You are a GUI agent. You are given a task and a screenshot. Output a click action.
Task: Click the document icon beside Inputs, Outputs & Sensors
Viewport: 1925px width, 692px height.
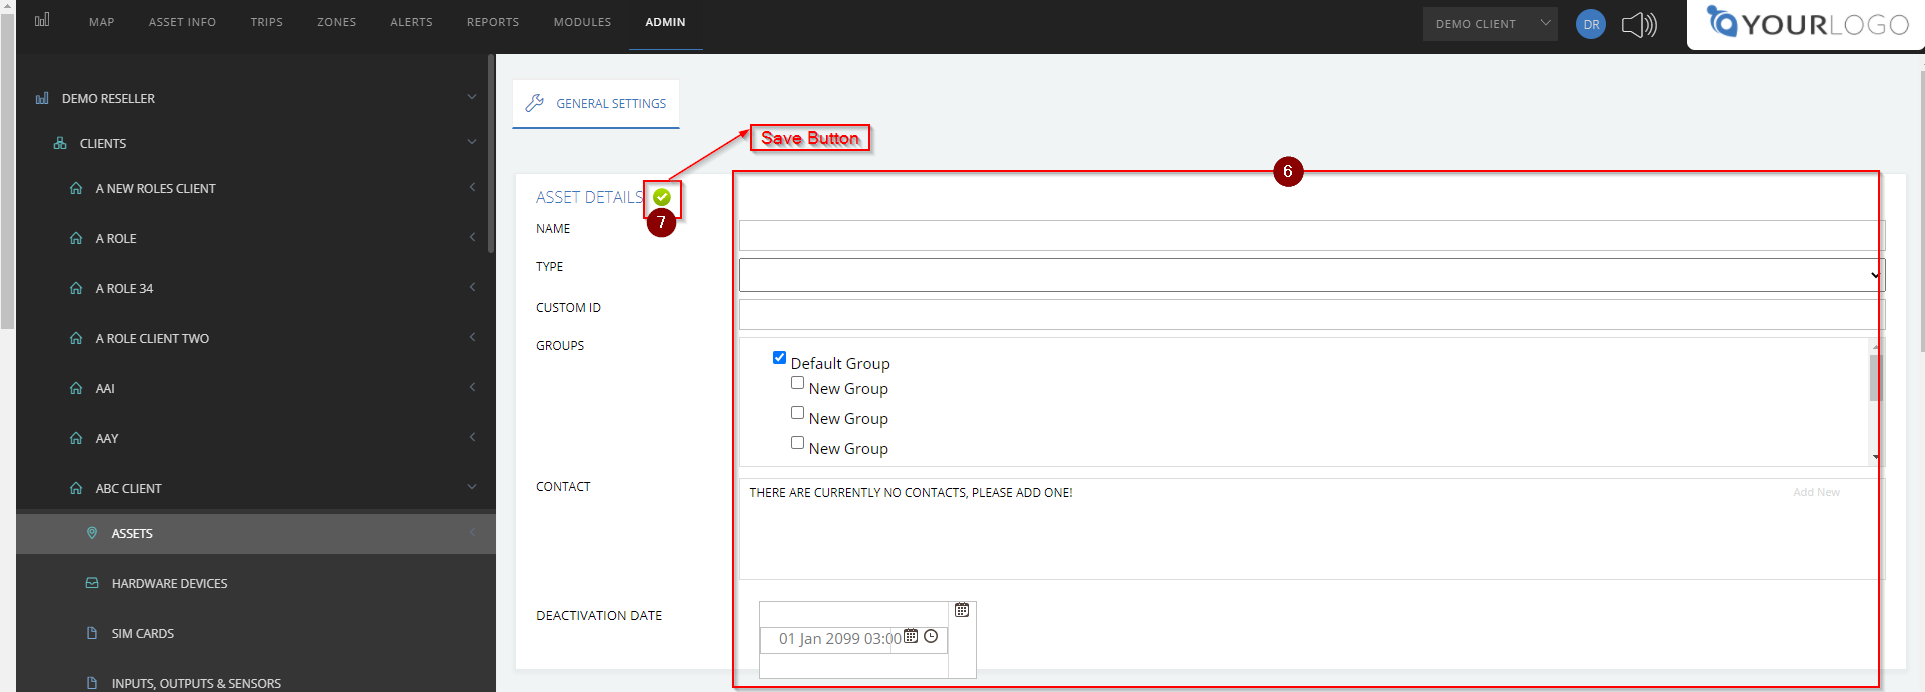click(x=92, y=683)
